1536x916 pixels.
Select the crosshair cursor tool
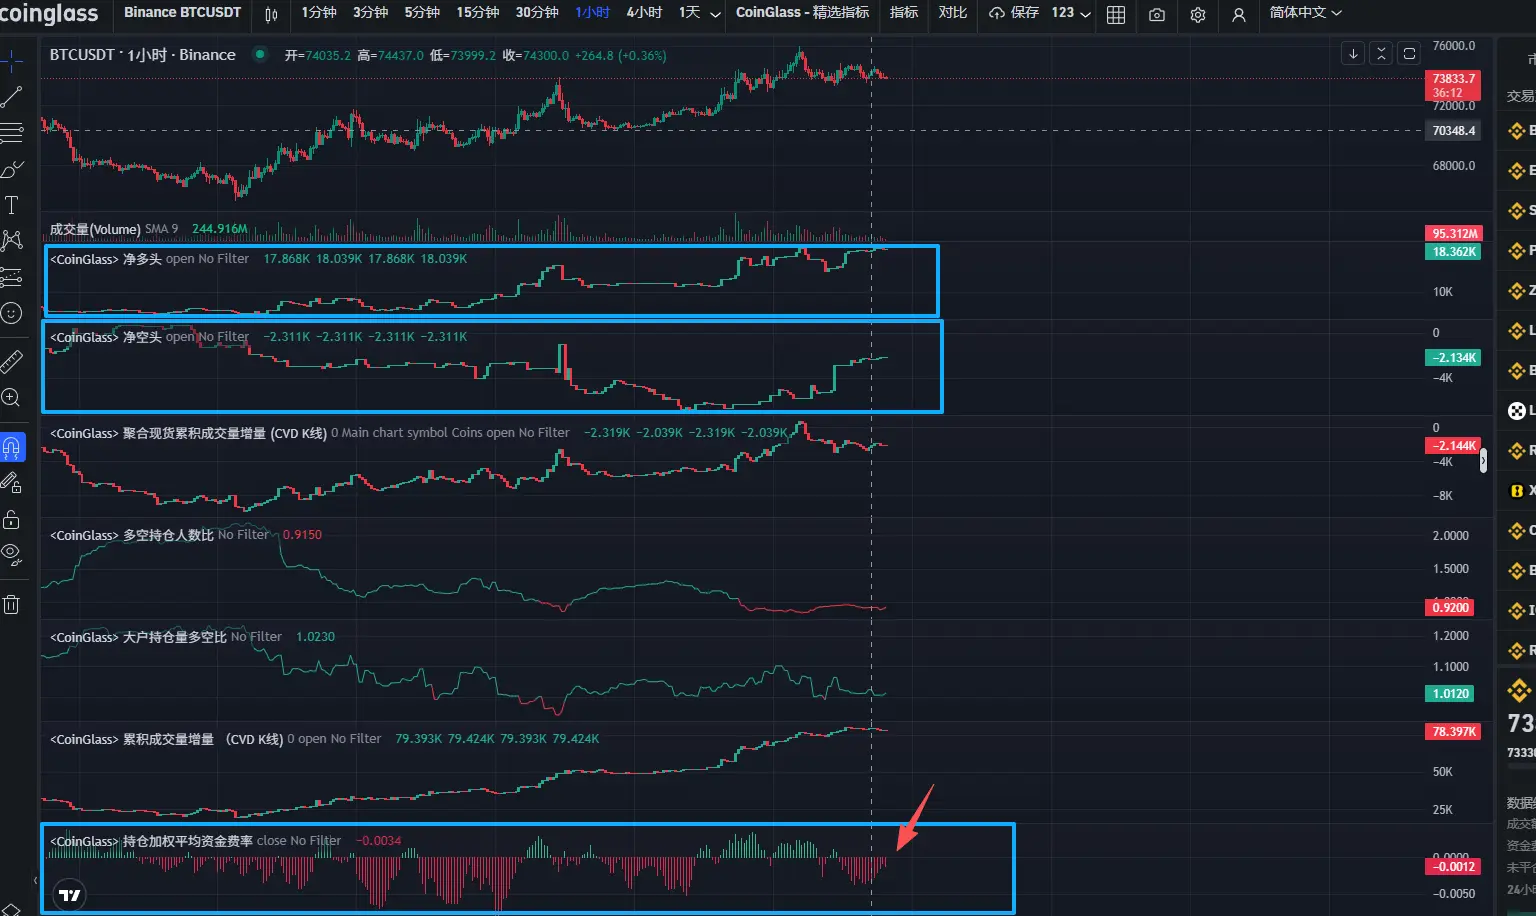[x=11, y=62]
